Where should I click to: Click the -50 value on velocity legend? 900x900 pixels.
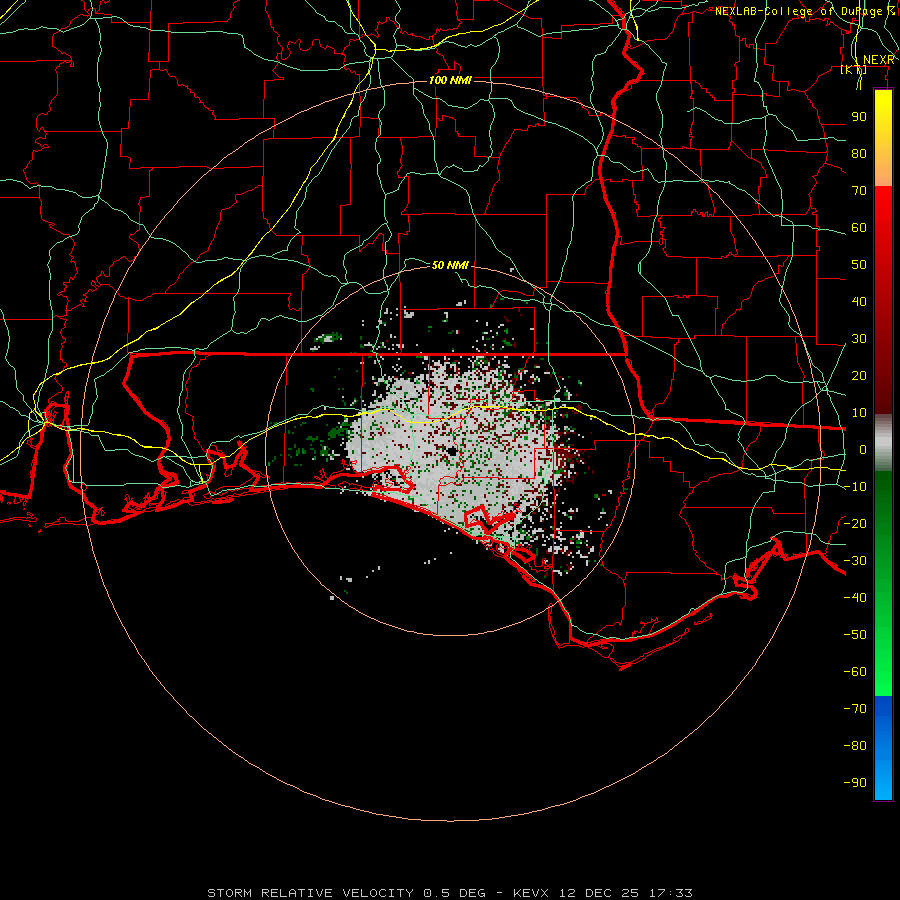tap(855, 635)
